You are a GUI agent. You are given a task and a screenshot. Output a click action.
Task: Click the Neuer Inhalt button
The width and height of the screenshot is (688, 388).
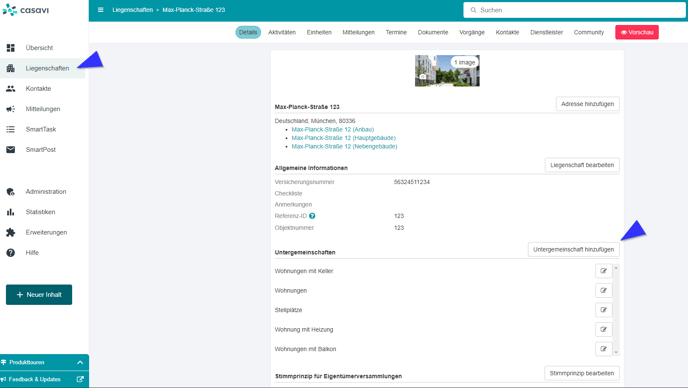(39, 295)
